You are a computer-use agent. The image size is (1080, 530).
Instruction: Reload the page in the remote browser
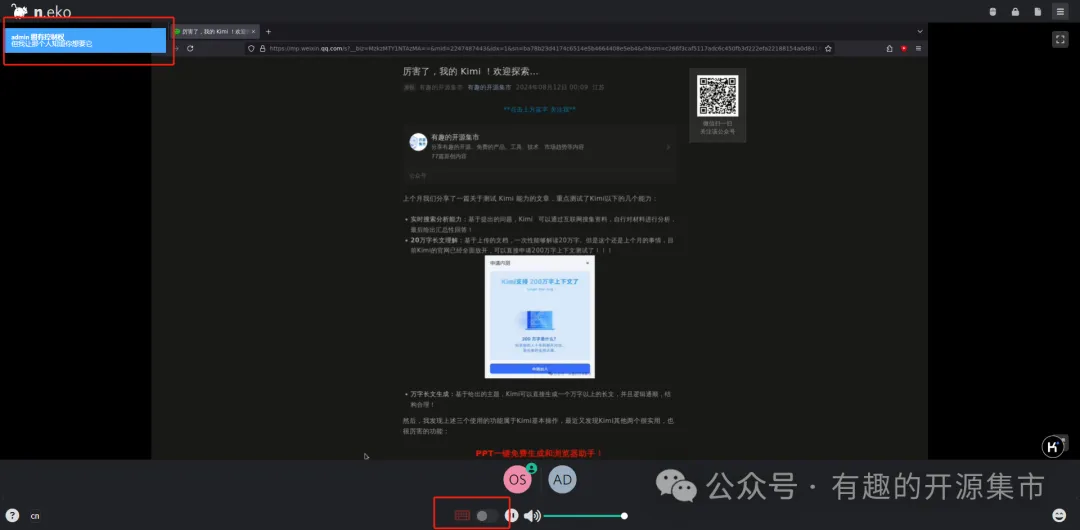[x=190, y=48]
